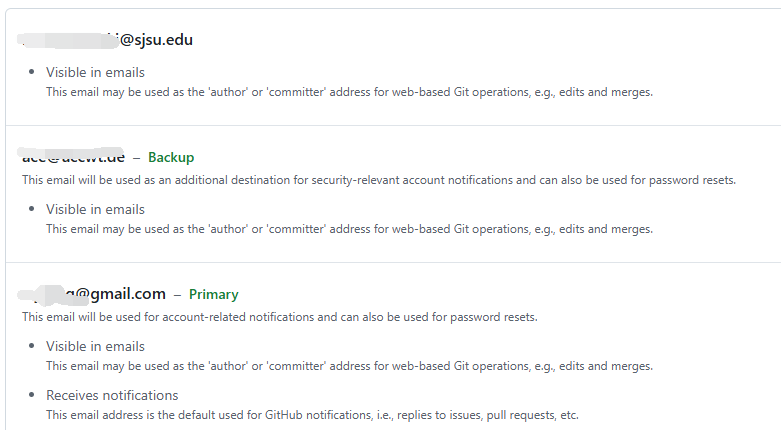Select the partially hidden backup email address
This screenshot has width=781, height=430.
(x=73, y=157)
